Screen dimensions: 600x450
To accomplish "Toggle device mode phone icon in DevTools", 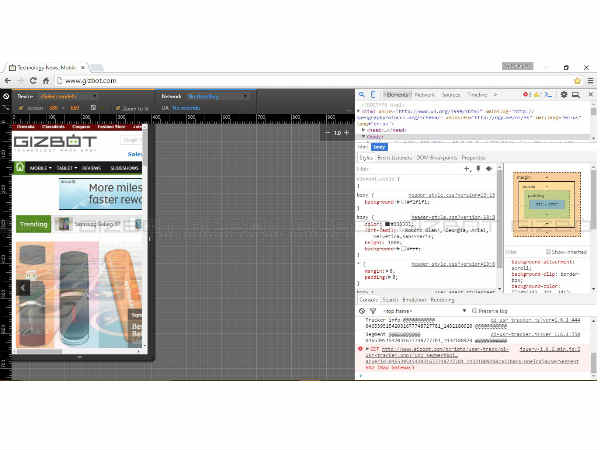I will tap(373, 94).
